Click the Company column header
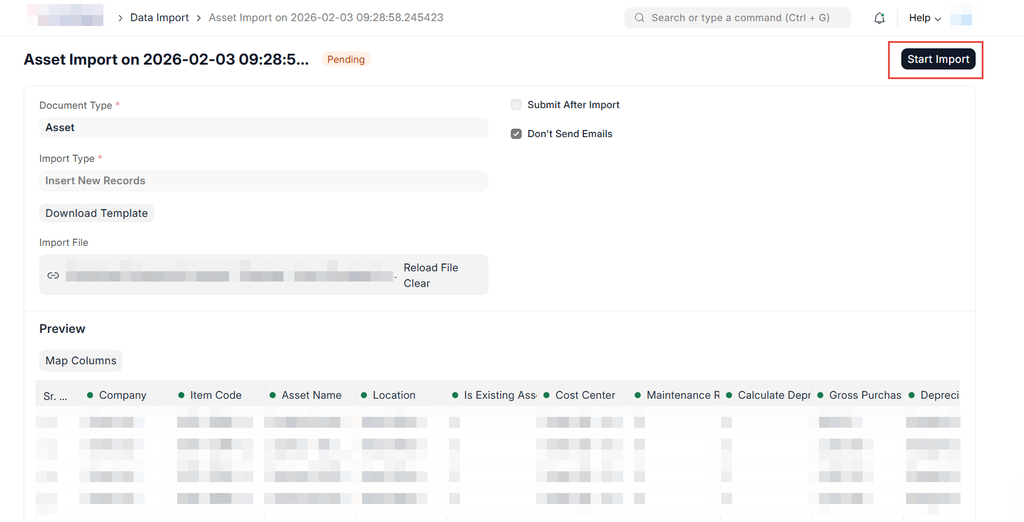Viewport: 1024px width, 522px height. [123, 396]
